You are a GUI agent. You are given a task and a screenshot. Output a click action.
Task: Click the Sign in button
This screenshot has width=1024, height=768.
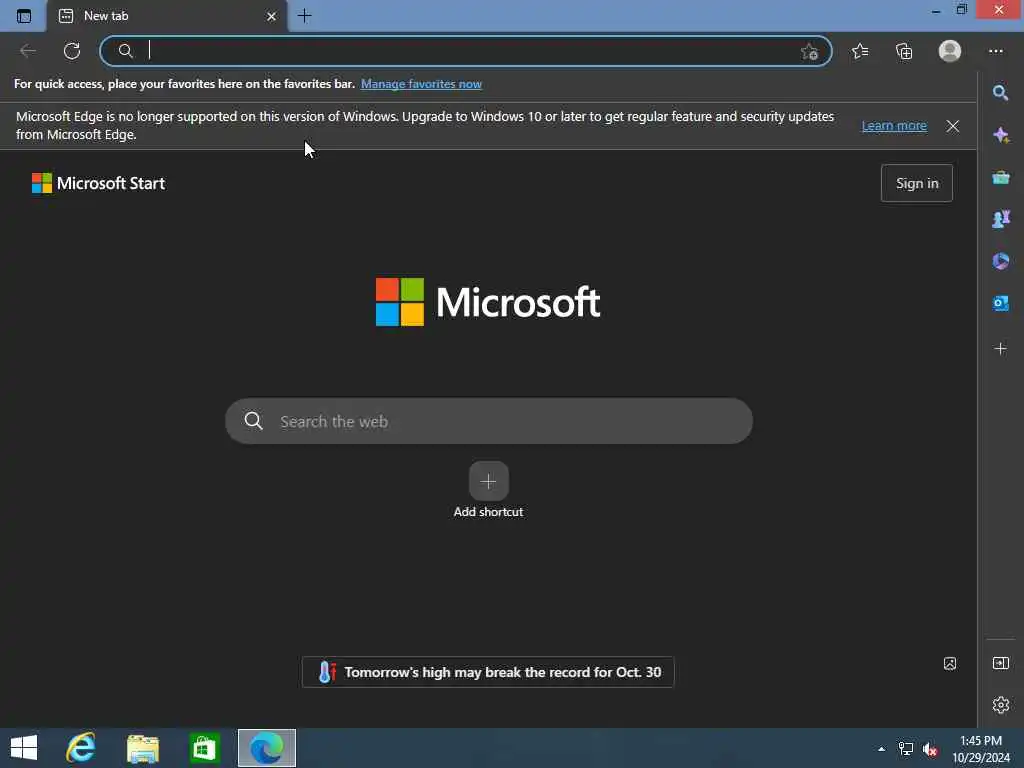pos(917,183)
